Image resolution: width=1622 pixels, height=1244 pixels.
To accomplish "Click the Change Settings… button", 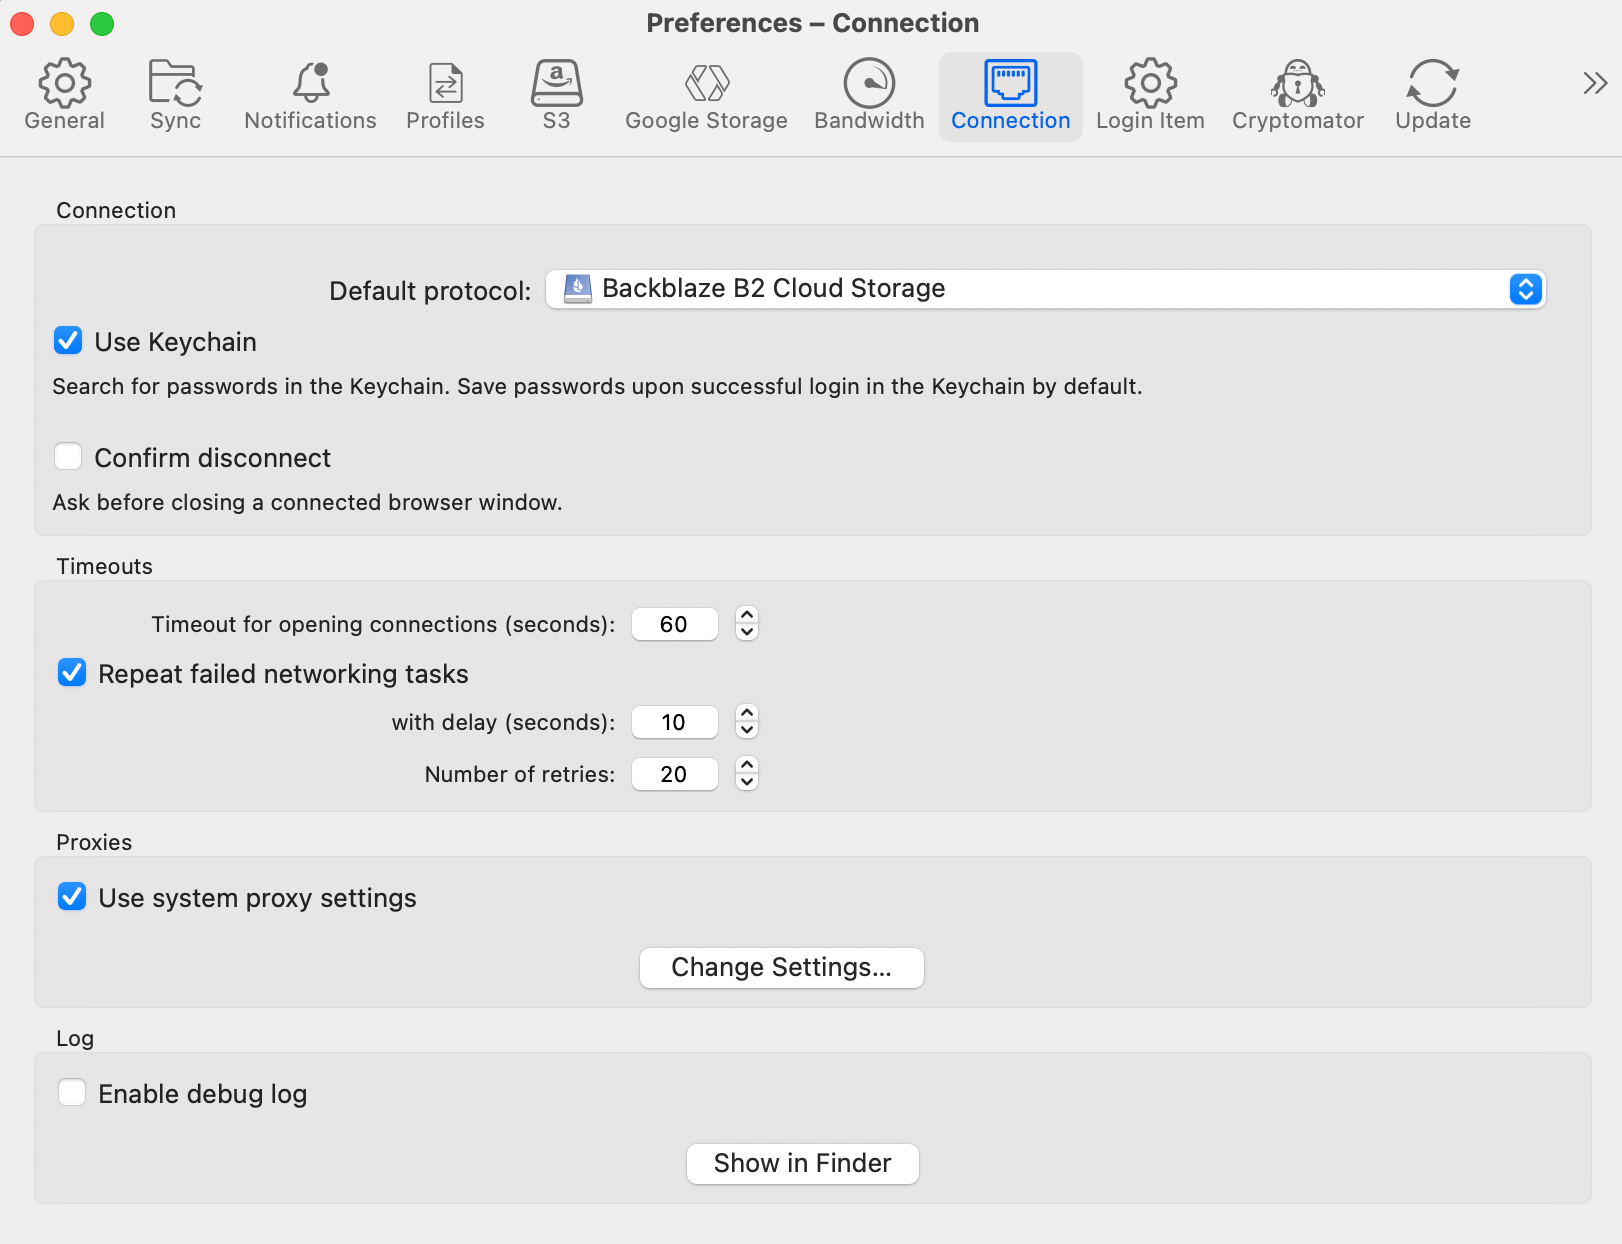I will tap(782, 967).
